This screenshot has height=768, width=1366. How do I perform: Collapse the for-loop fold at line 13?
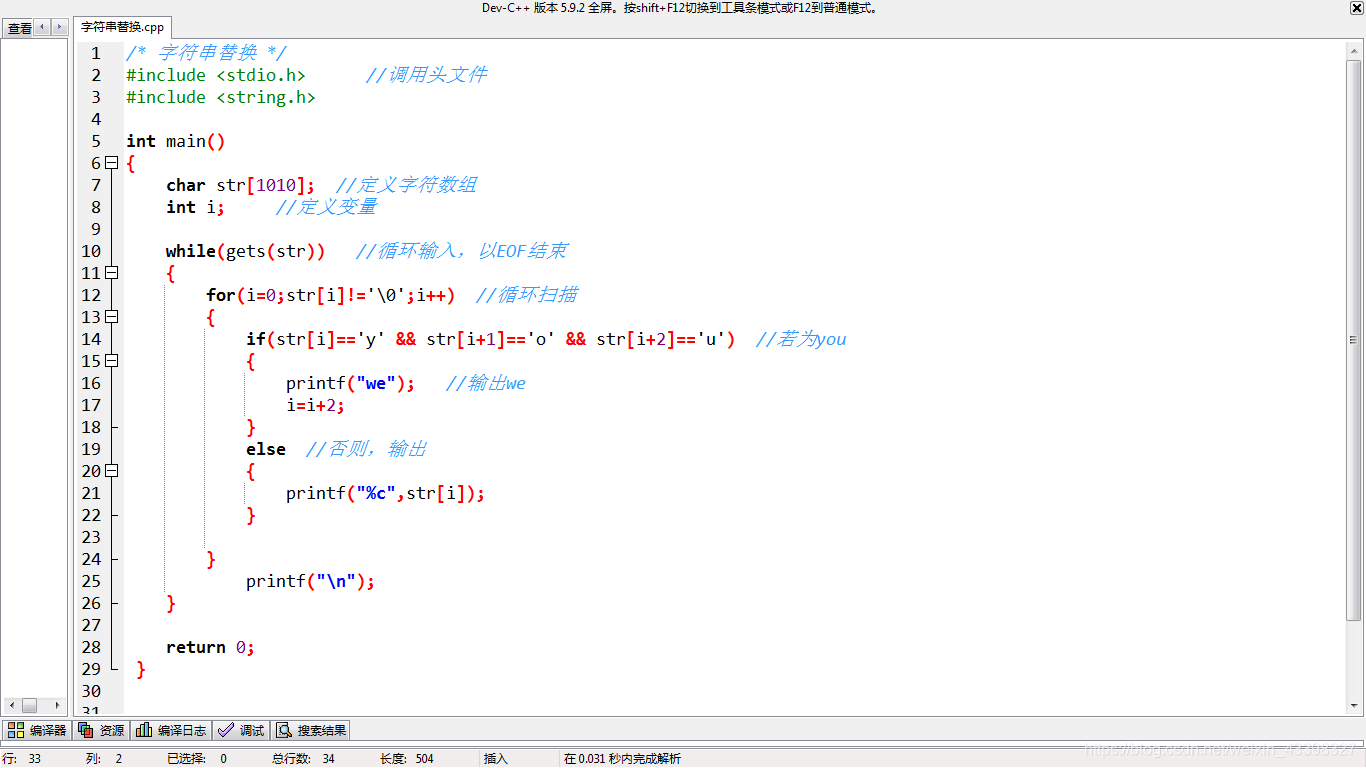coord(112,317)
